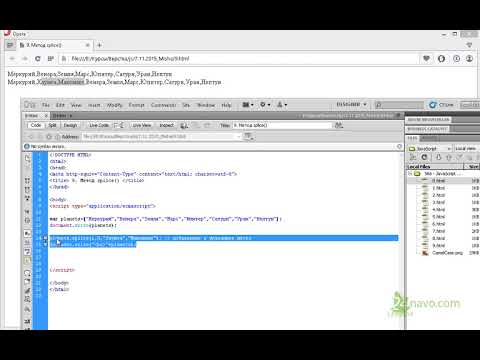Open Dreamweaver Help menu
This screenshot has height=360, width=480.
click(x=226, y=105)
